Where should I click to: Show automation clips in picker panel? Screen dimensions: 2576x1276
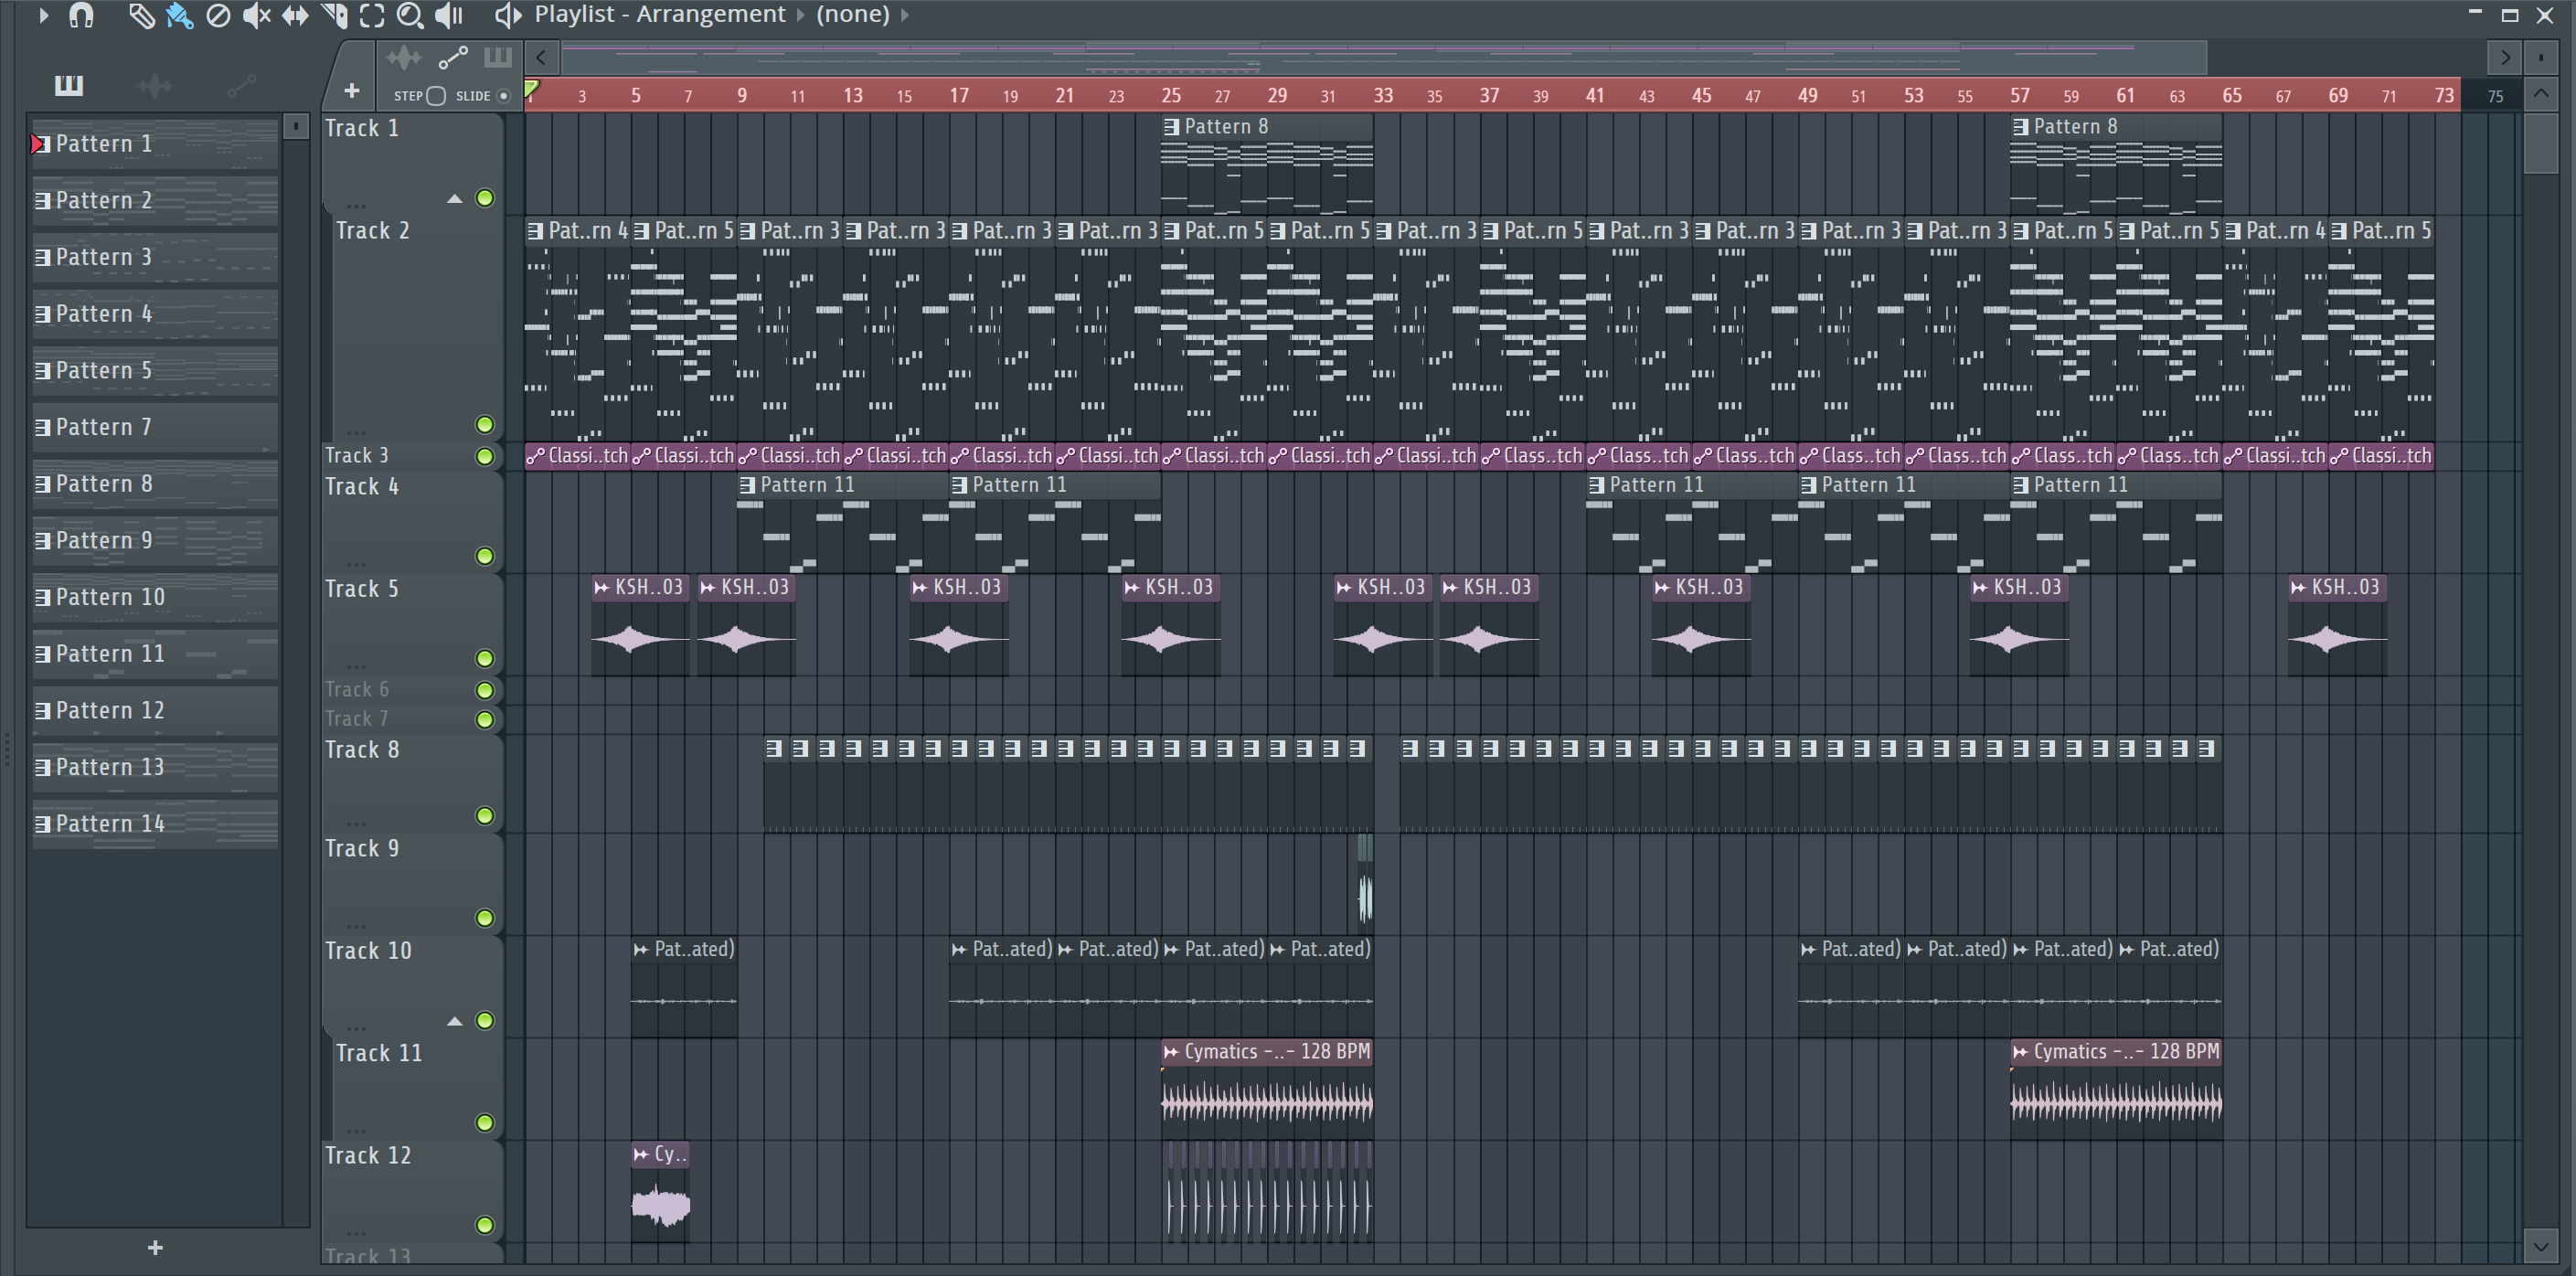coord(241,85)
